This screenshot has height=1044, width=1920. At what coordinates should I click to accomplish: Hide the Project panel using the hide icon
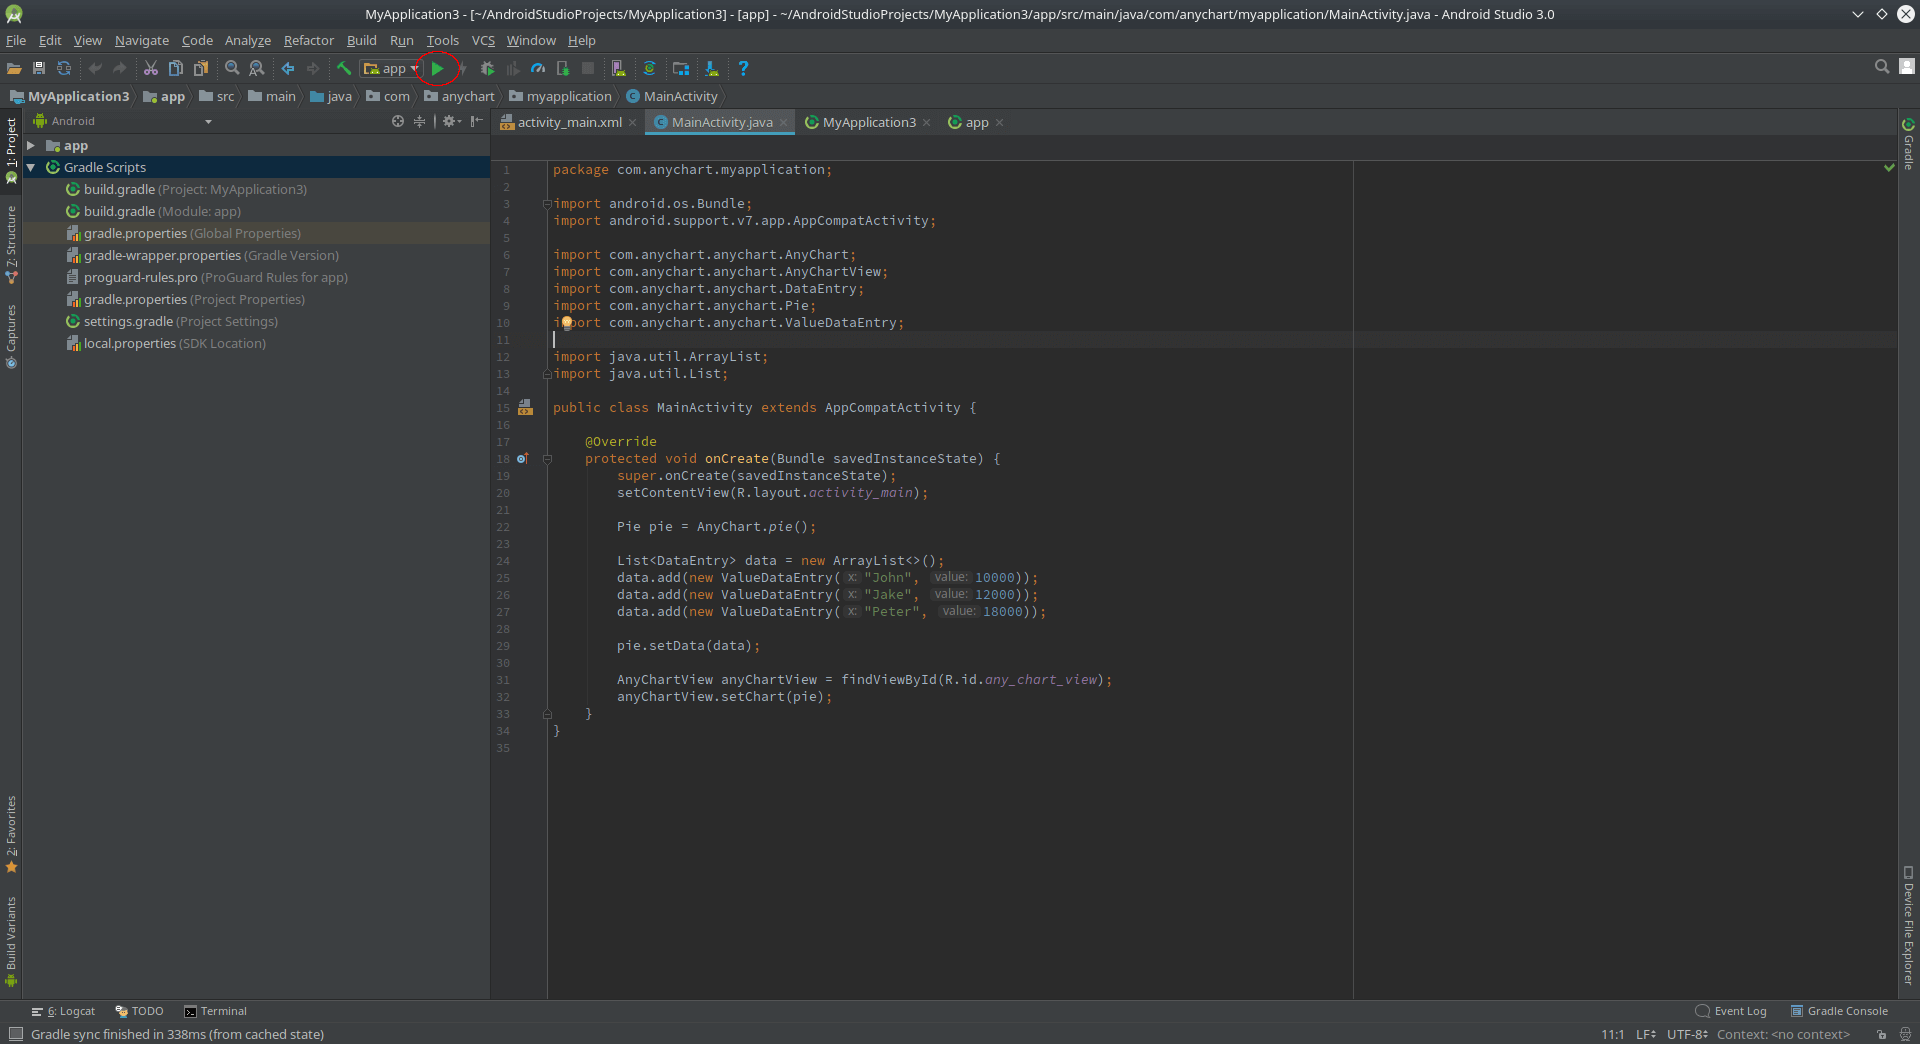pos(477,121)
